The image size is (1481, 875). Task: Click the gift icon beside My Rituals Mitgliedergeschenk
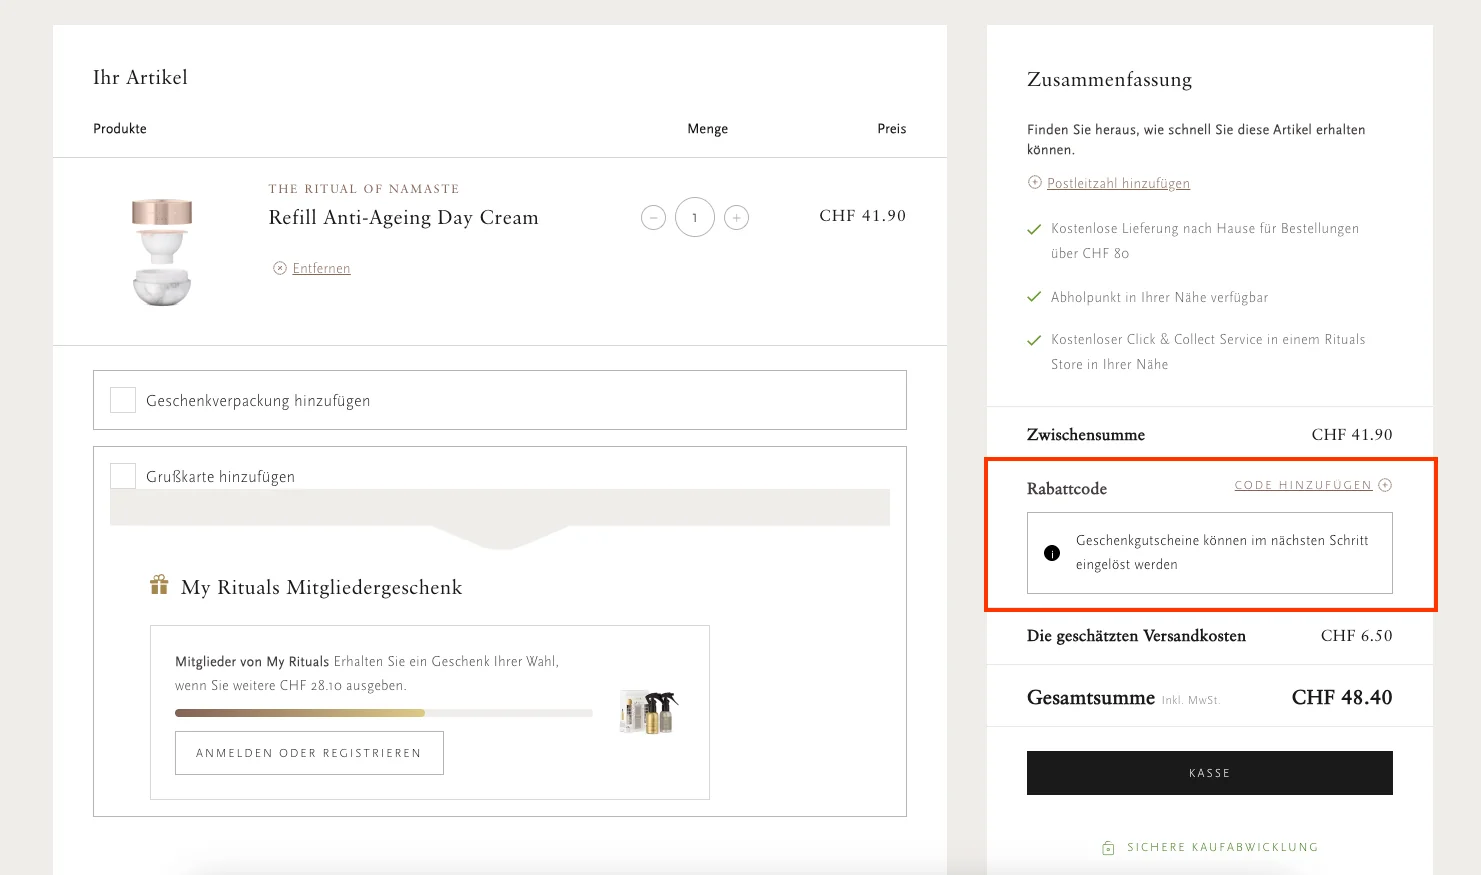coord(159,585)
